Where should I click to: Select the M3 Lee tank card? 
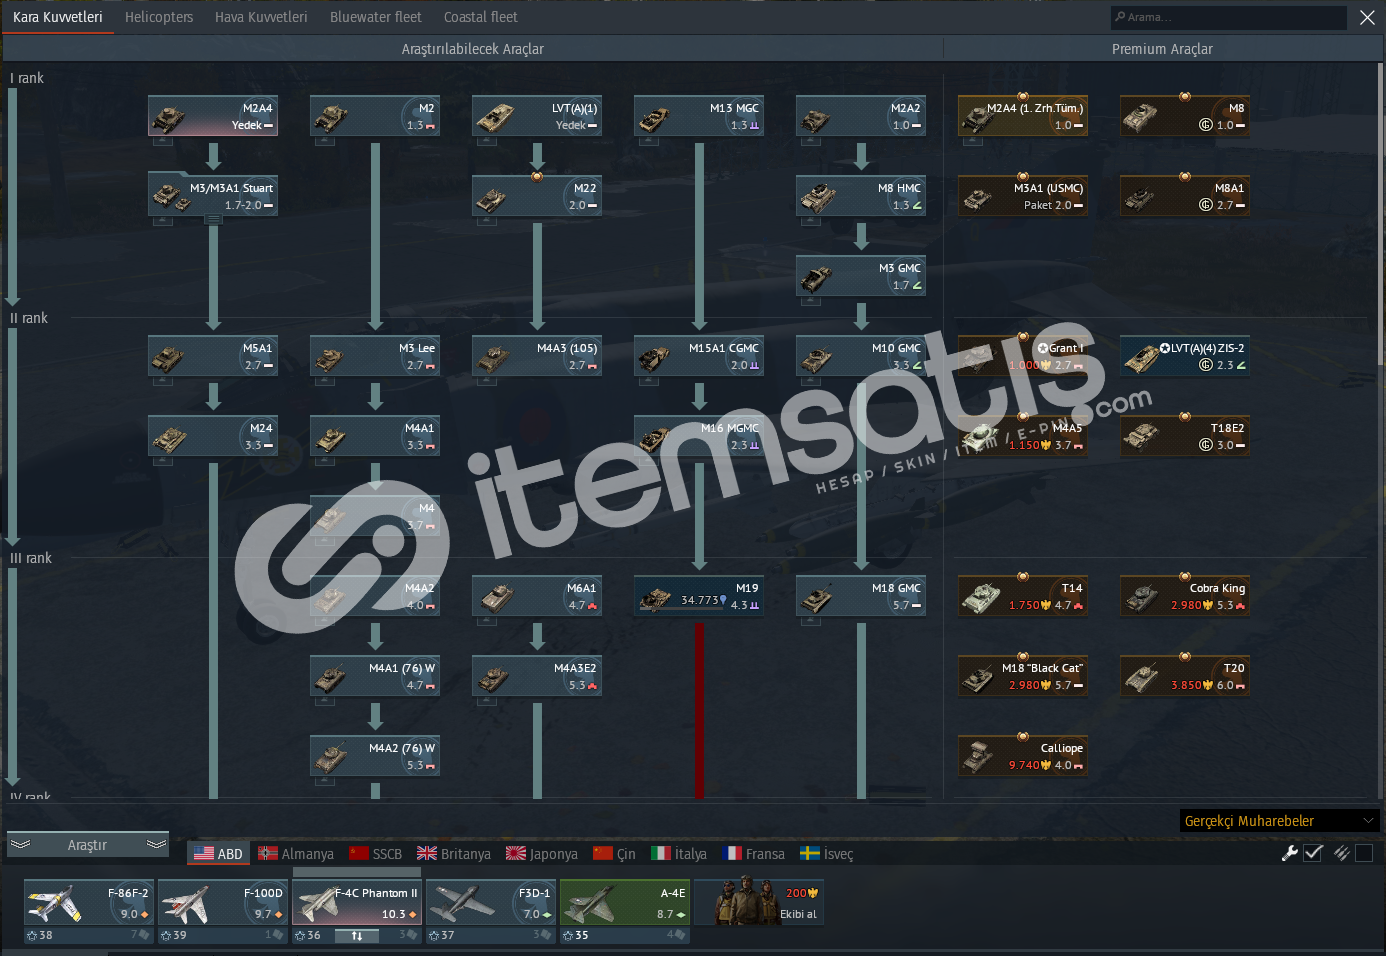pos(375,356)
